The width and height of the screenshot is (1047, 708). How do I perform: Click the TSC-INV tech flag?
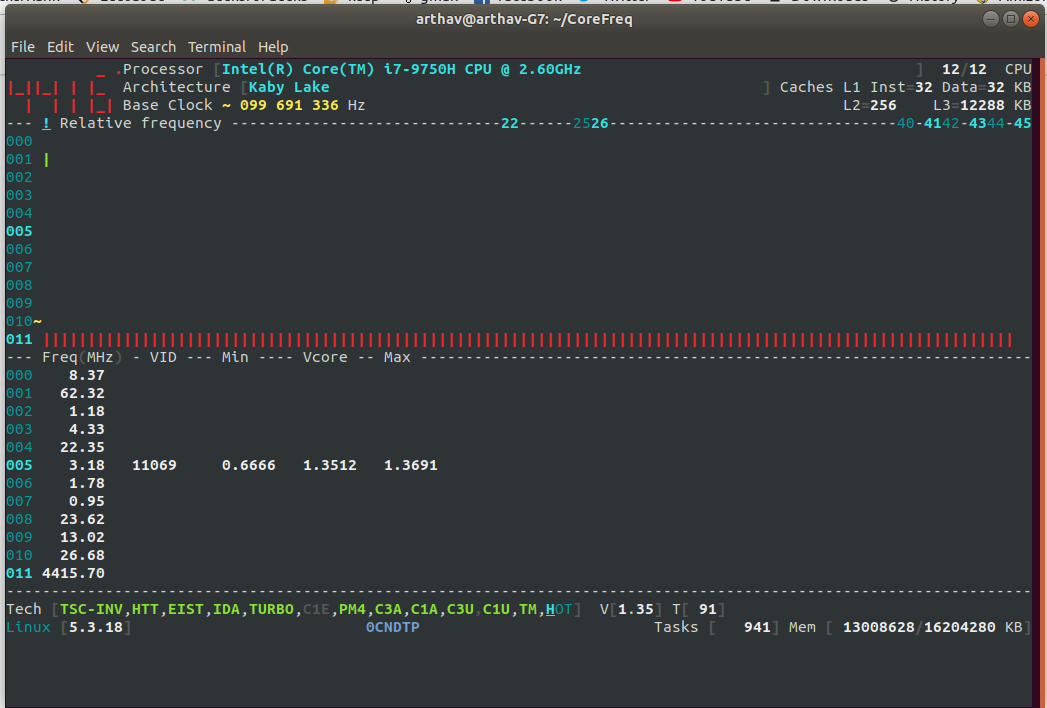point(91,609)
